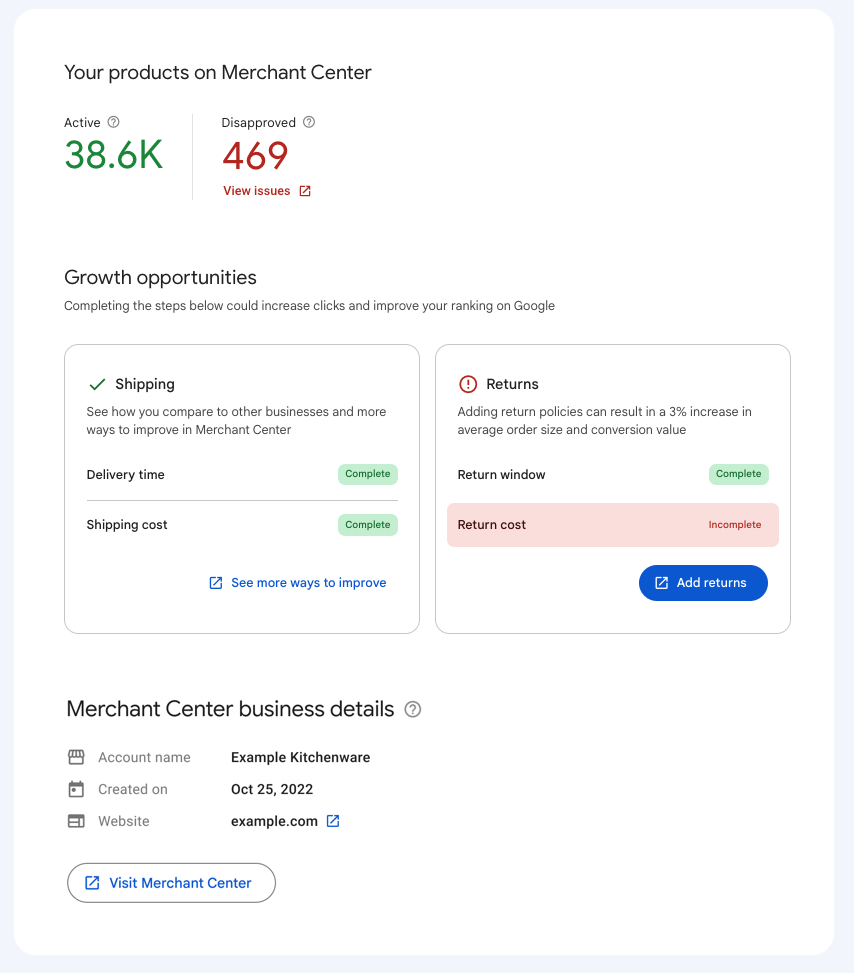854x973 pixels.
Task: Click the external link icon on Visit Merchant Center
Action: 92,882
